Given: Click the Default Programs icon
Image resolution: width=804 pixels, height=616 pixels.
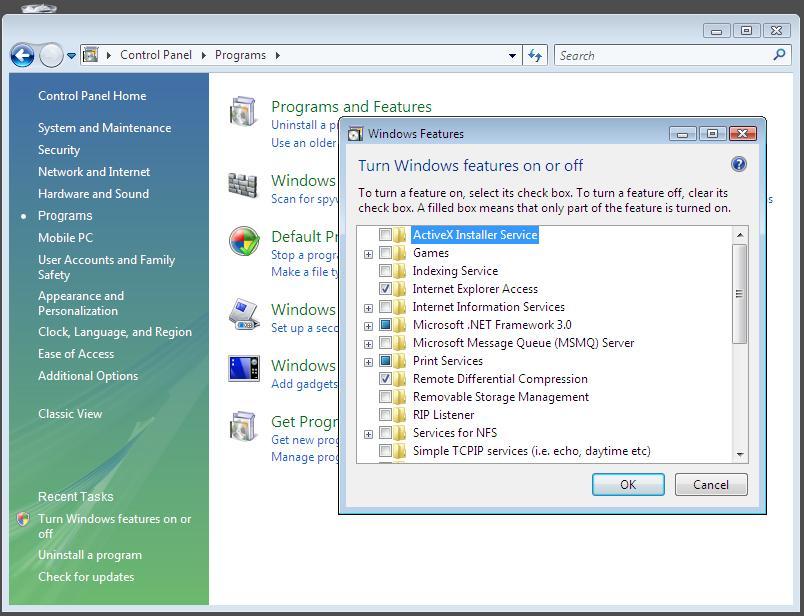Looking at the screenshot, I should coord(244,241).
